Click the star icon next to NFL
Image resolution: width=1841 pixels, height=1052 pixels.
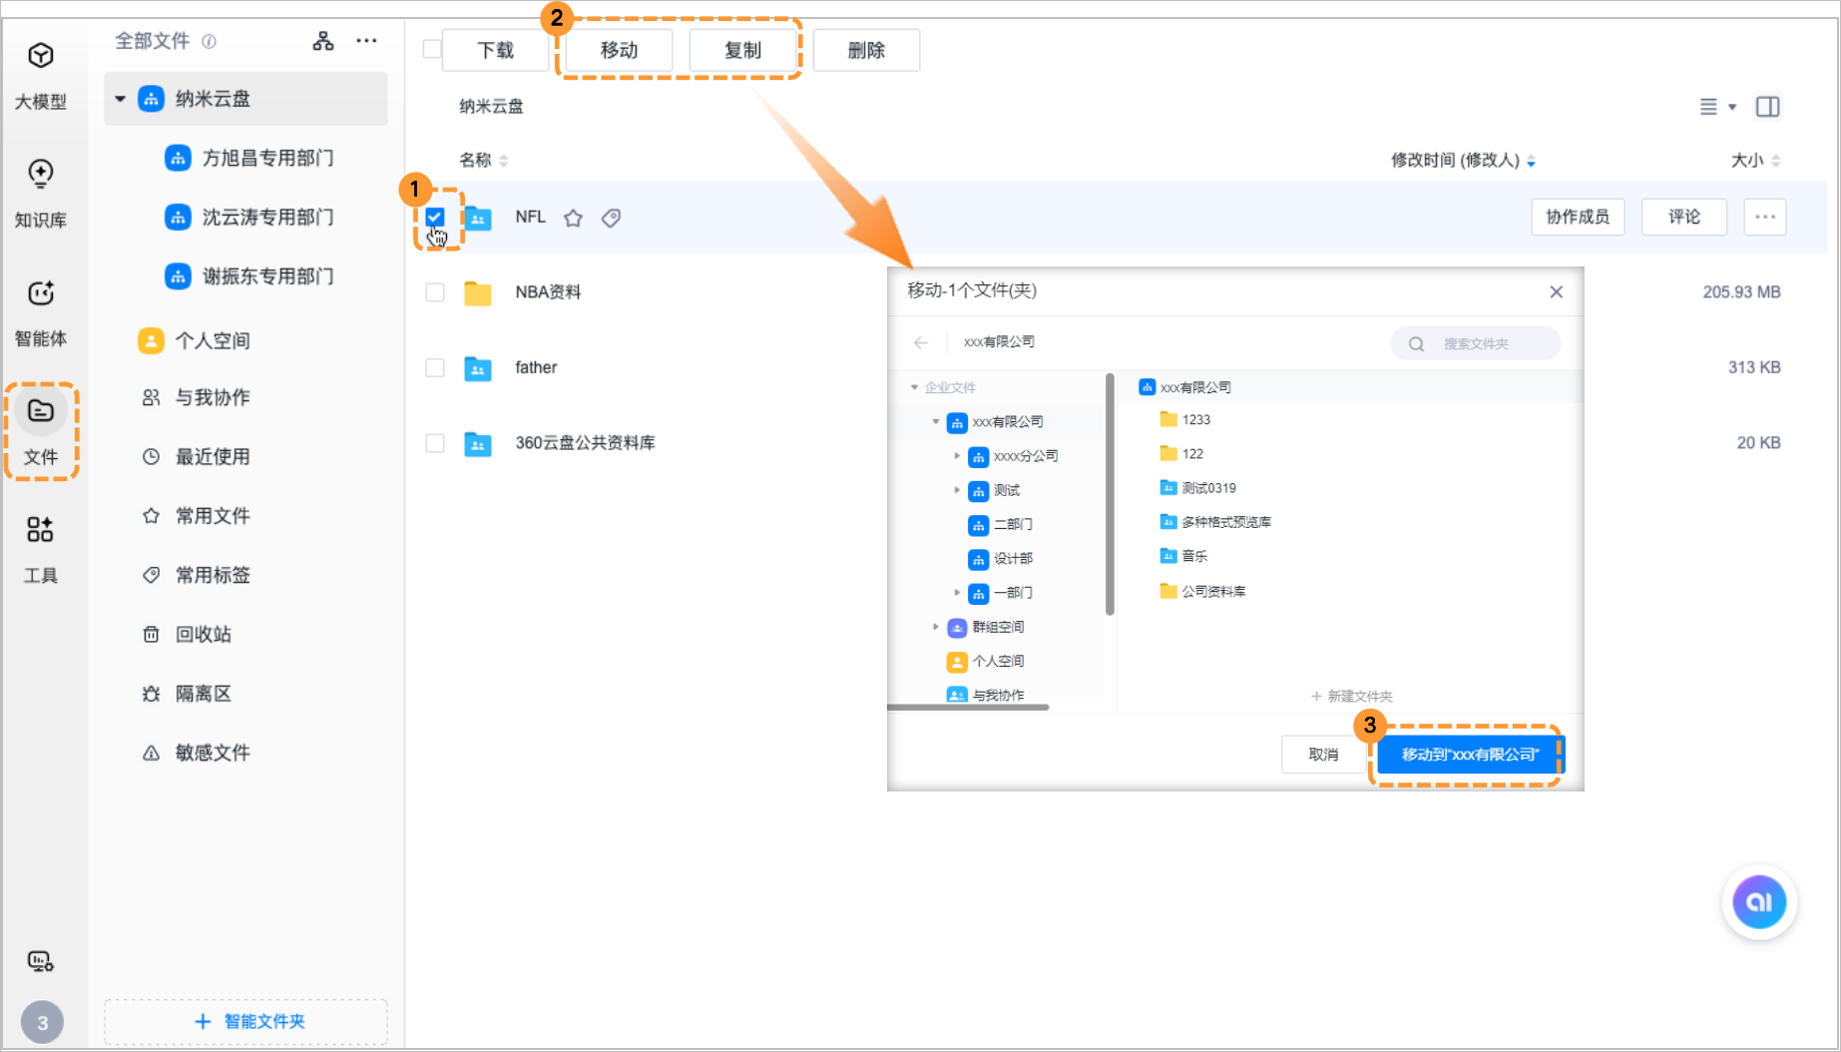tap(573, 218)
